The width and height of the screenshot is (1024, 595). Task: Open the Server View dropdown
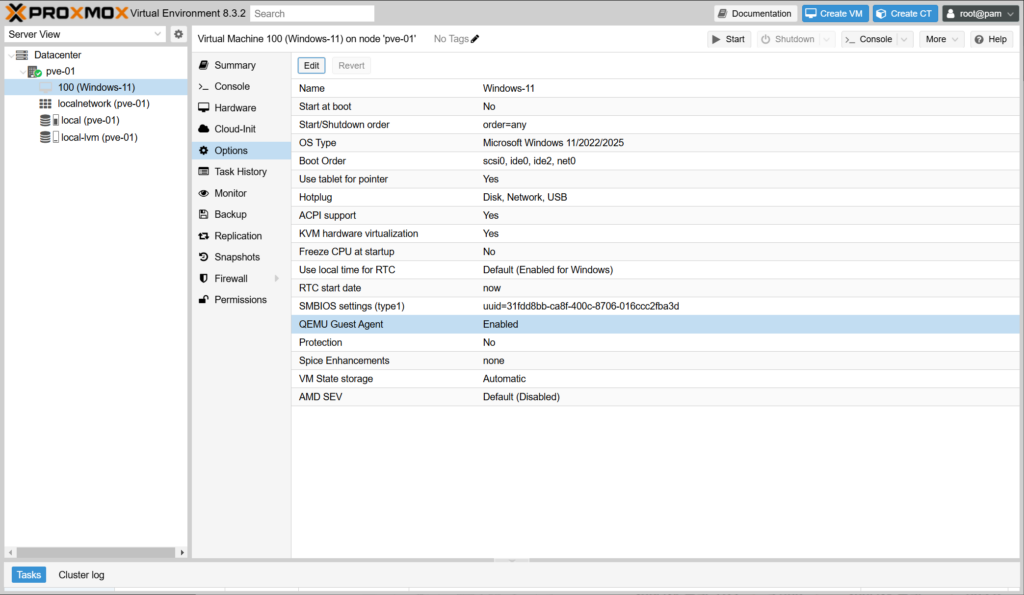[x=85, y=35]
